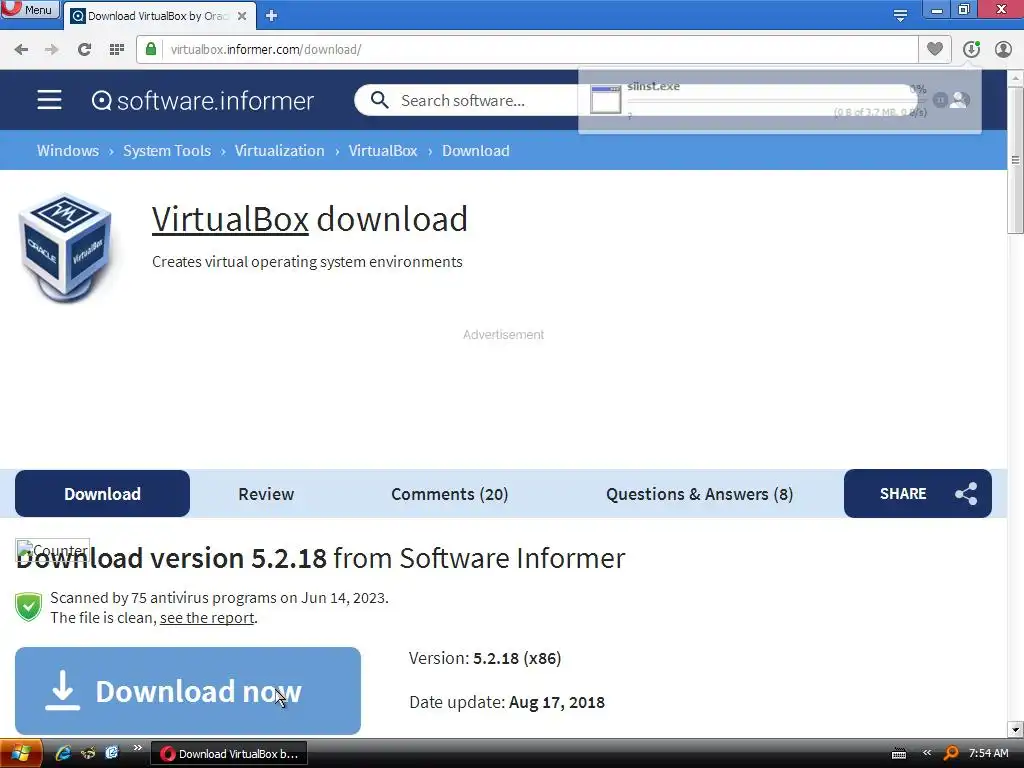Launch Internet Explorer from quick launch
The height and width of the screenshot is (768, 1024).
tap(63, 753)
